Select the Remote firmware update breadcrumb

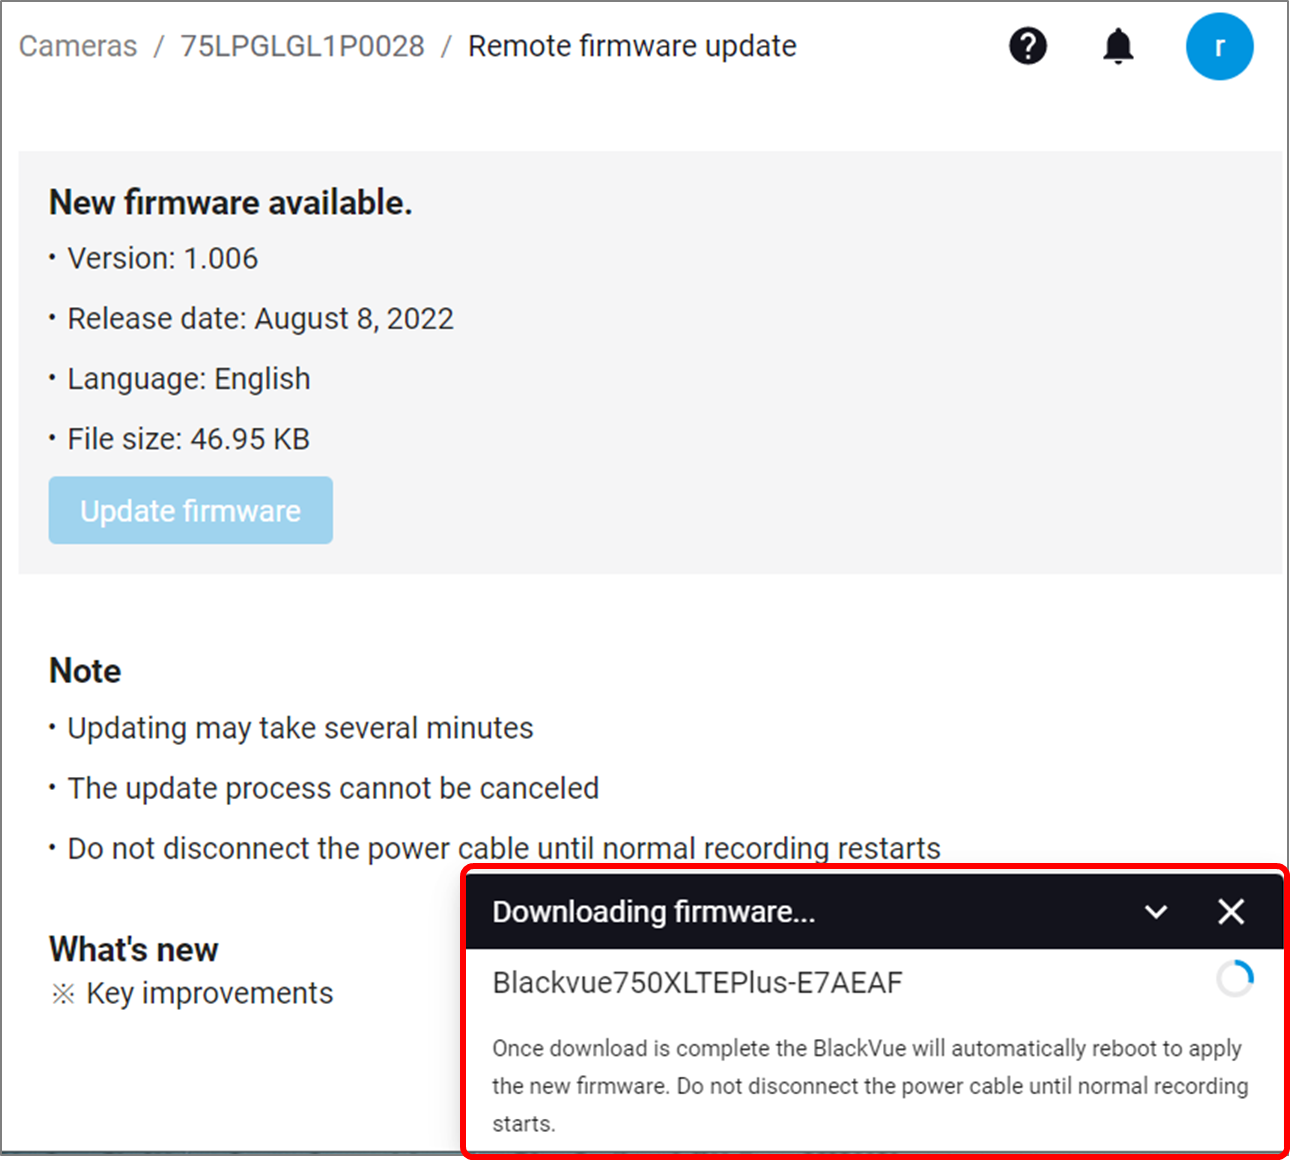click(632, 46)
